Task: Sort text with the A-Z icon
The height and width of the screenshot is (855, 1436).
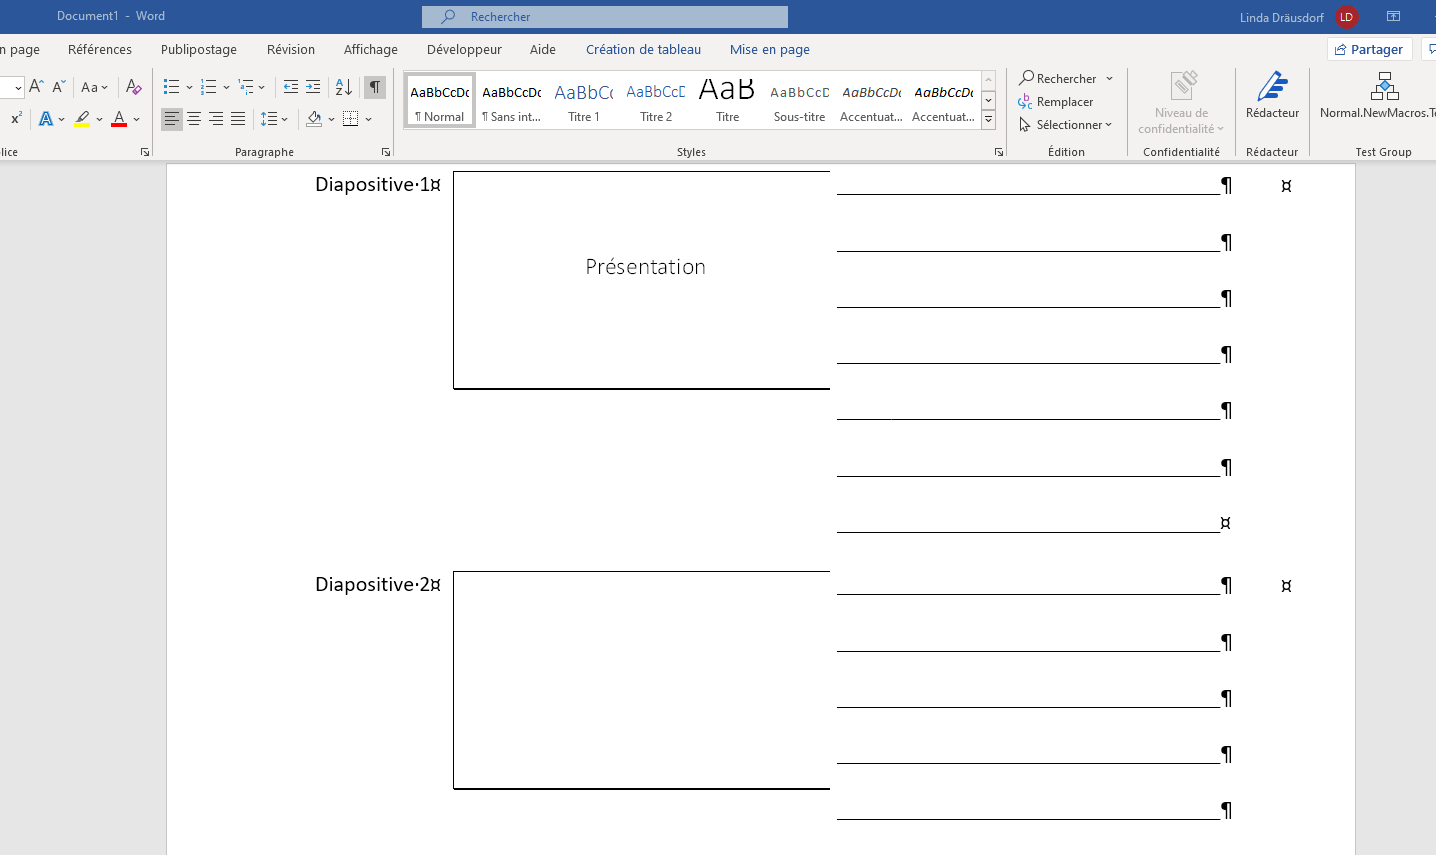Action: [343, 87]
